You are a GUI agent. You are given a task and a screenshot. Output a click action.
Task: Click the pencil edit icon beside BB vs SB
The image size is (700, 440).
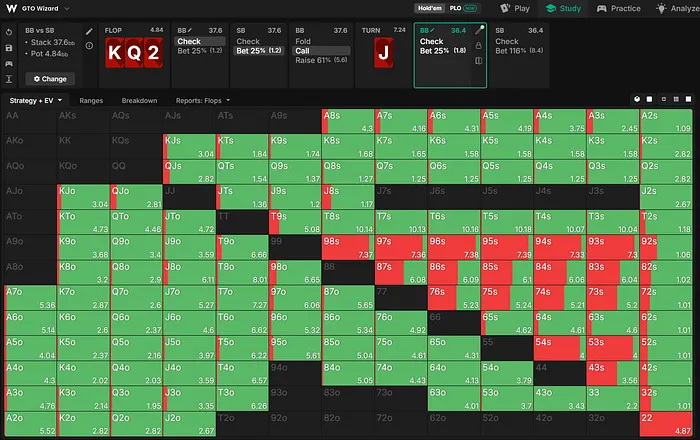coord(89,31)
